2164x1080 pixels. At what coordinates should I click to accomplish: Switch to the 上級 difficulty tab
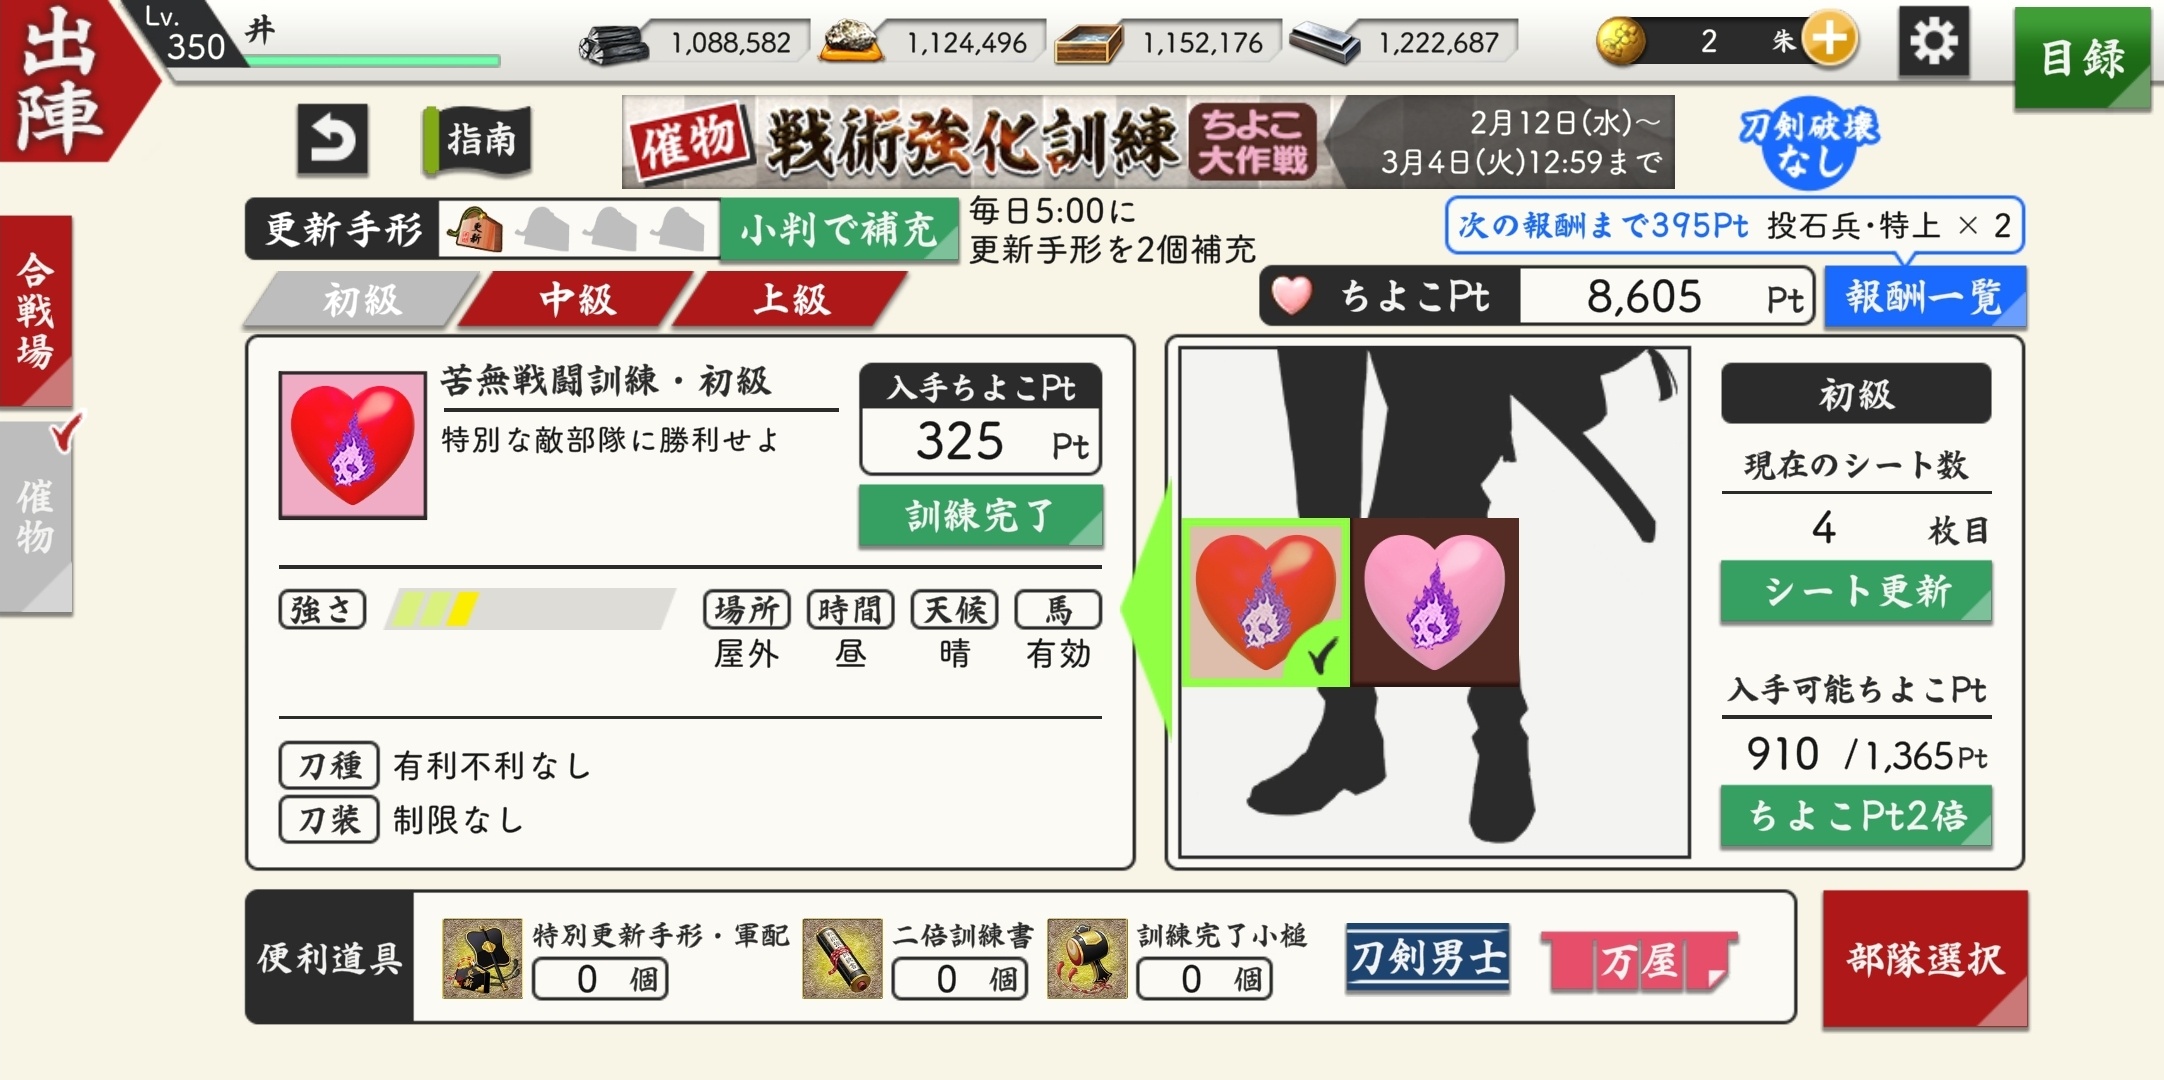point(791,299)
